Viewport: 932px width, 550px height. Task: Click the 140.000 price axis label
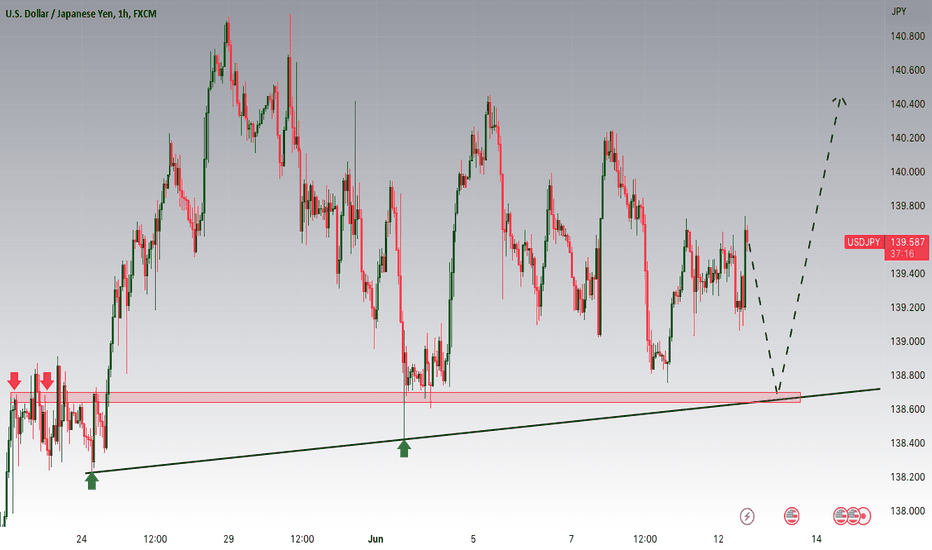pyautogui.click(x=908, y=172)
